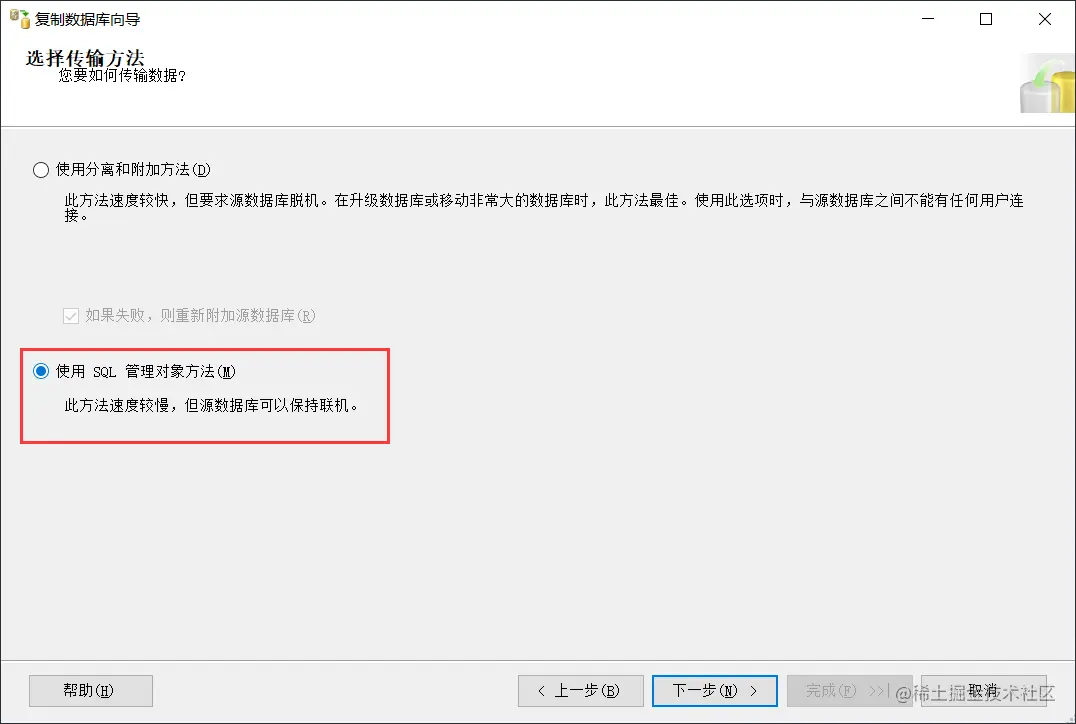Go back with the 上一步(B) button
The width and height of the screenshot is (1076, 724).
581,690
